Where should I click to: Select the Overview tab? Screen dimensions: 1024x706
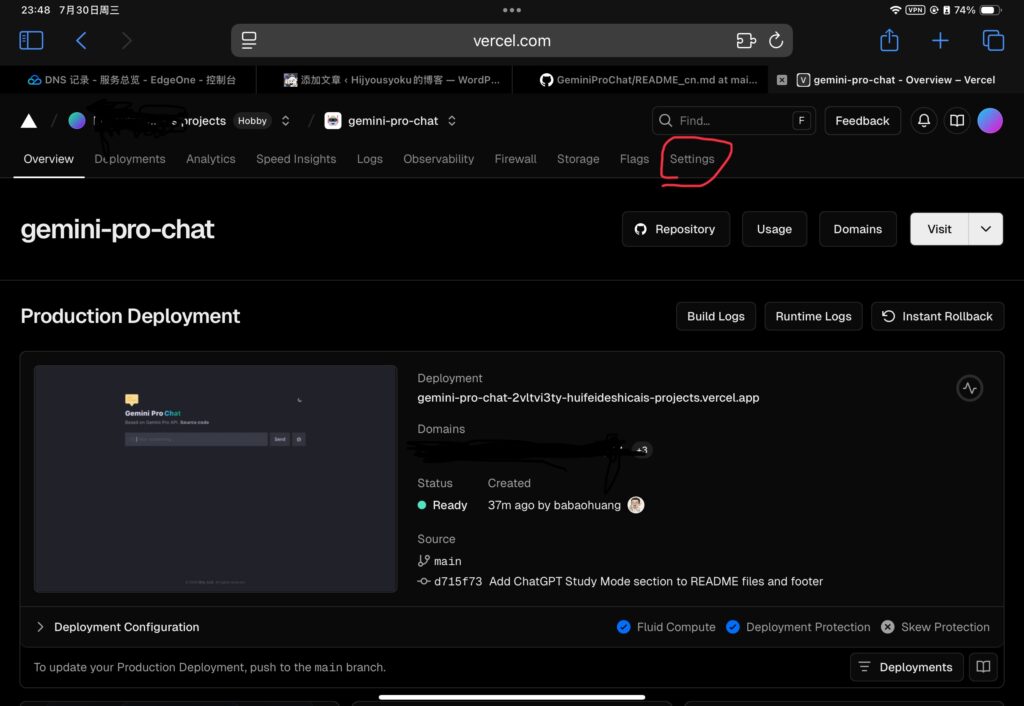[x=48, y=159]
